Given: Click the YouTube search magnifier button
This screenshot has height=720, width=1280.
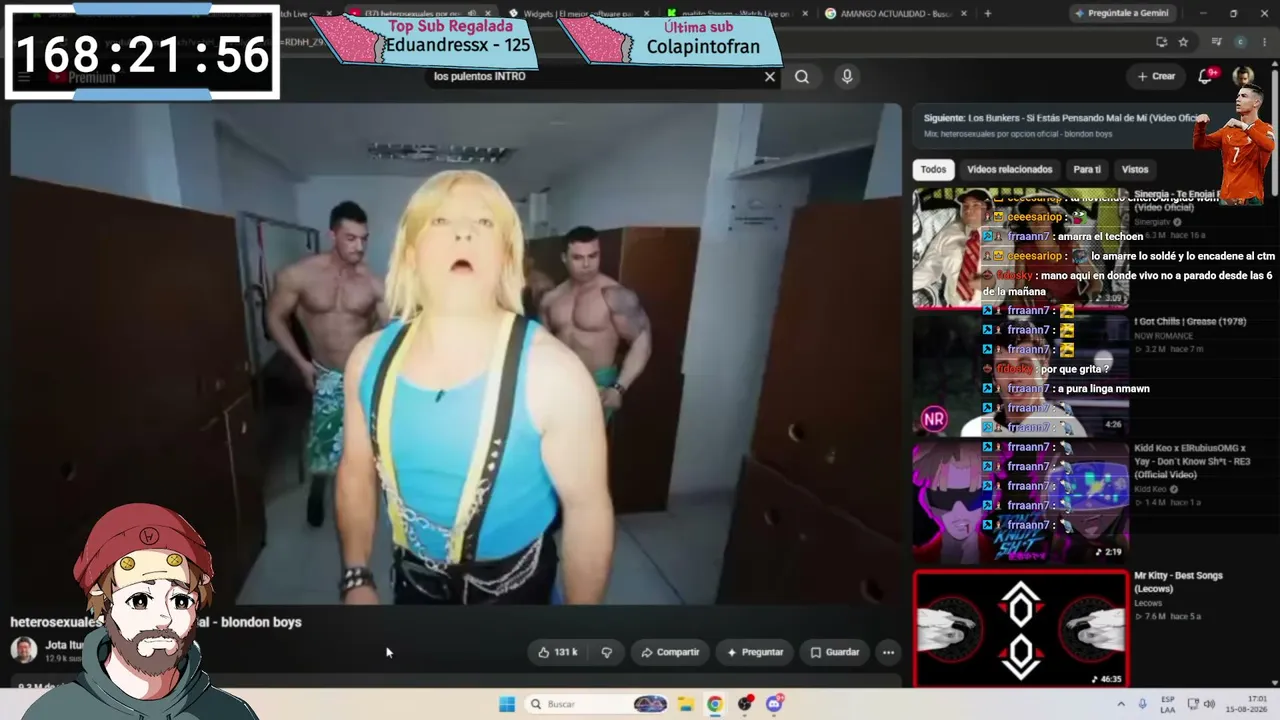Looking at the screenshot, I should tap(802, 77).
